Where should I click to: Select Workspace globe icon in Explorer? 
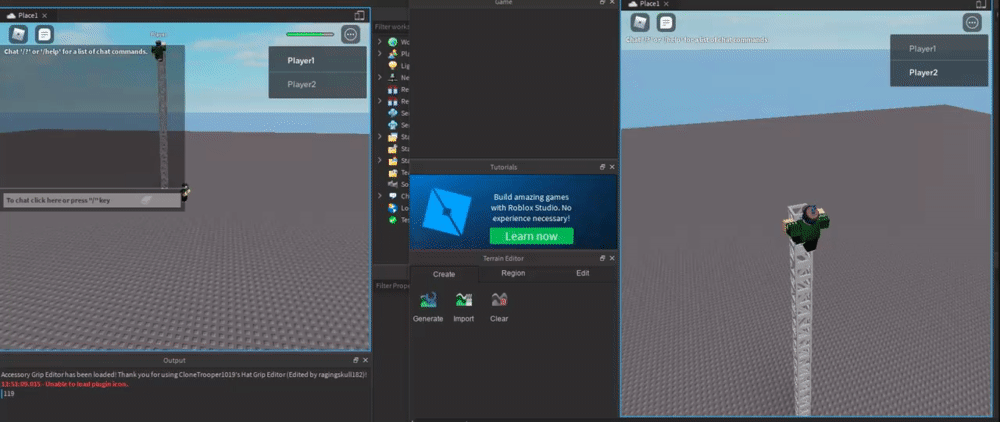[x=393, y=42]
